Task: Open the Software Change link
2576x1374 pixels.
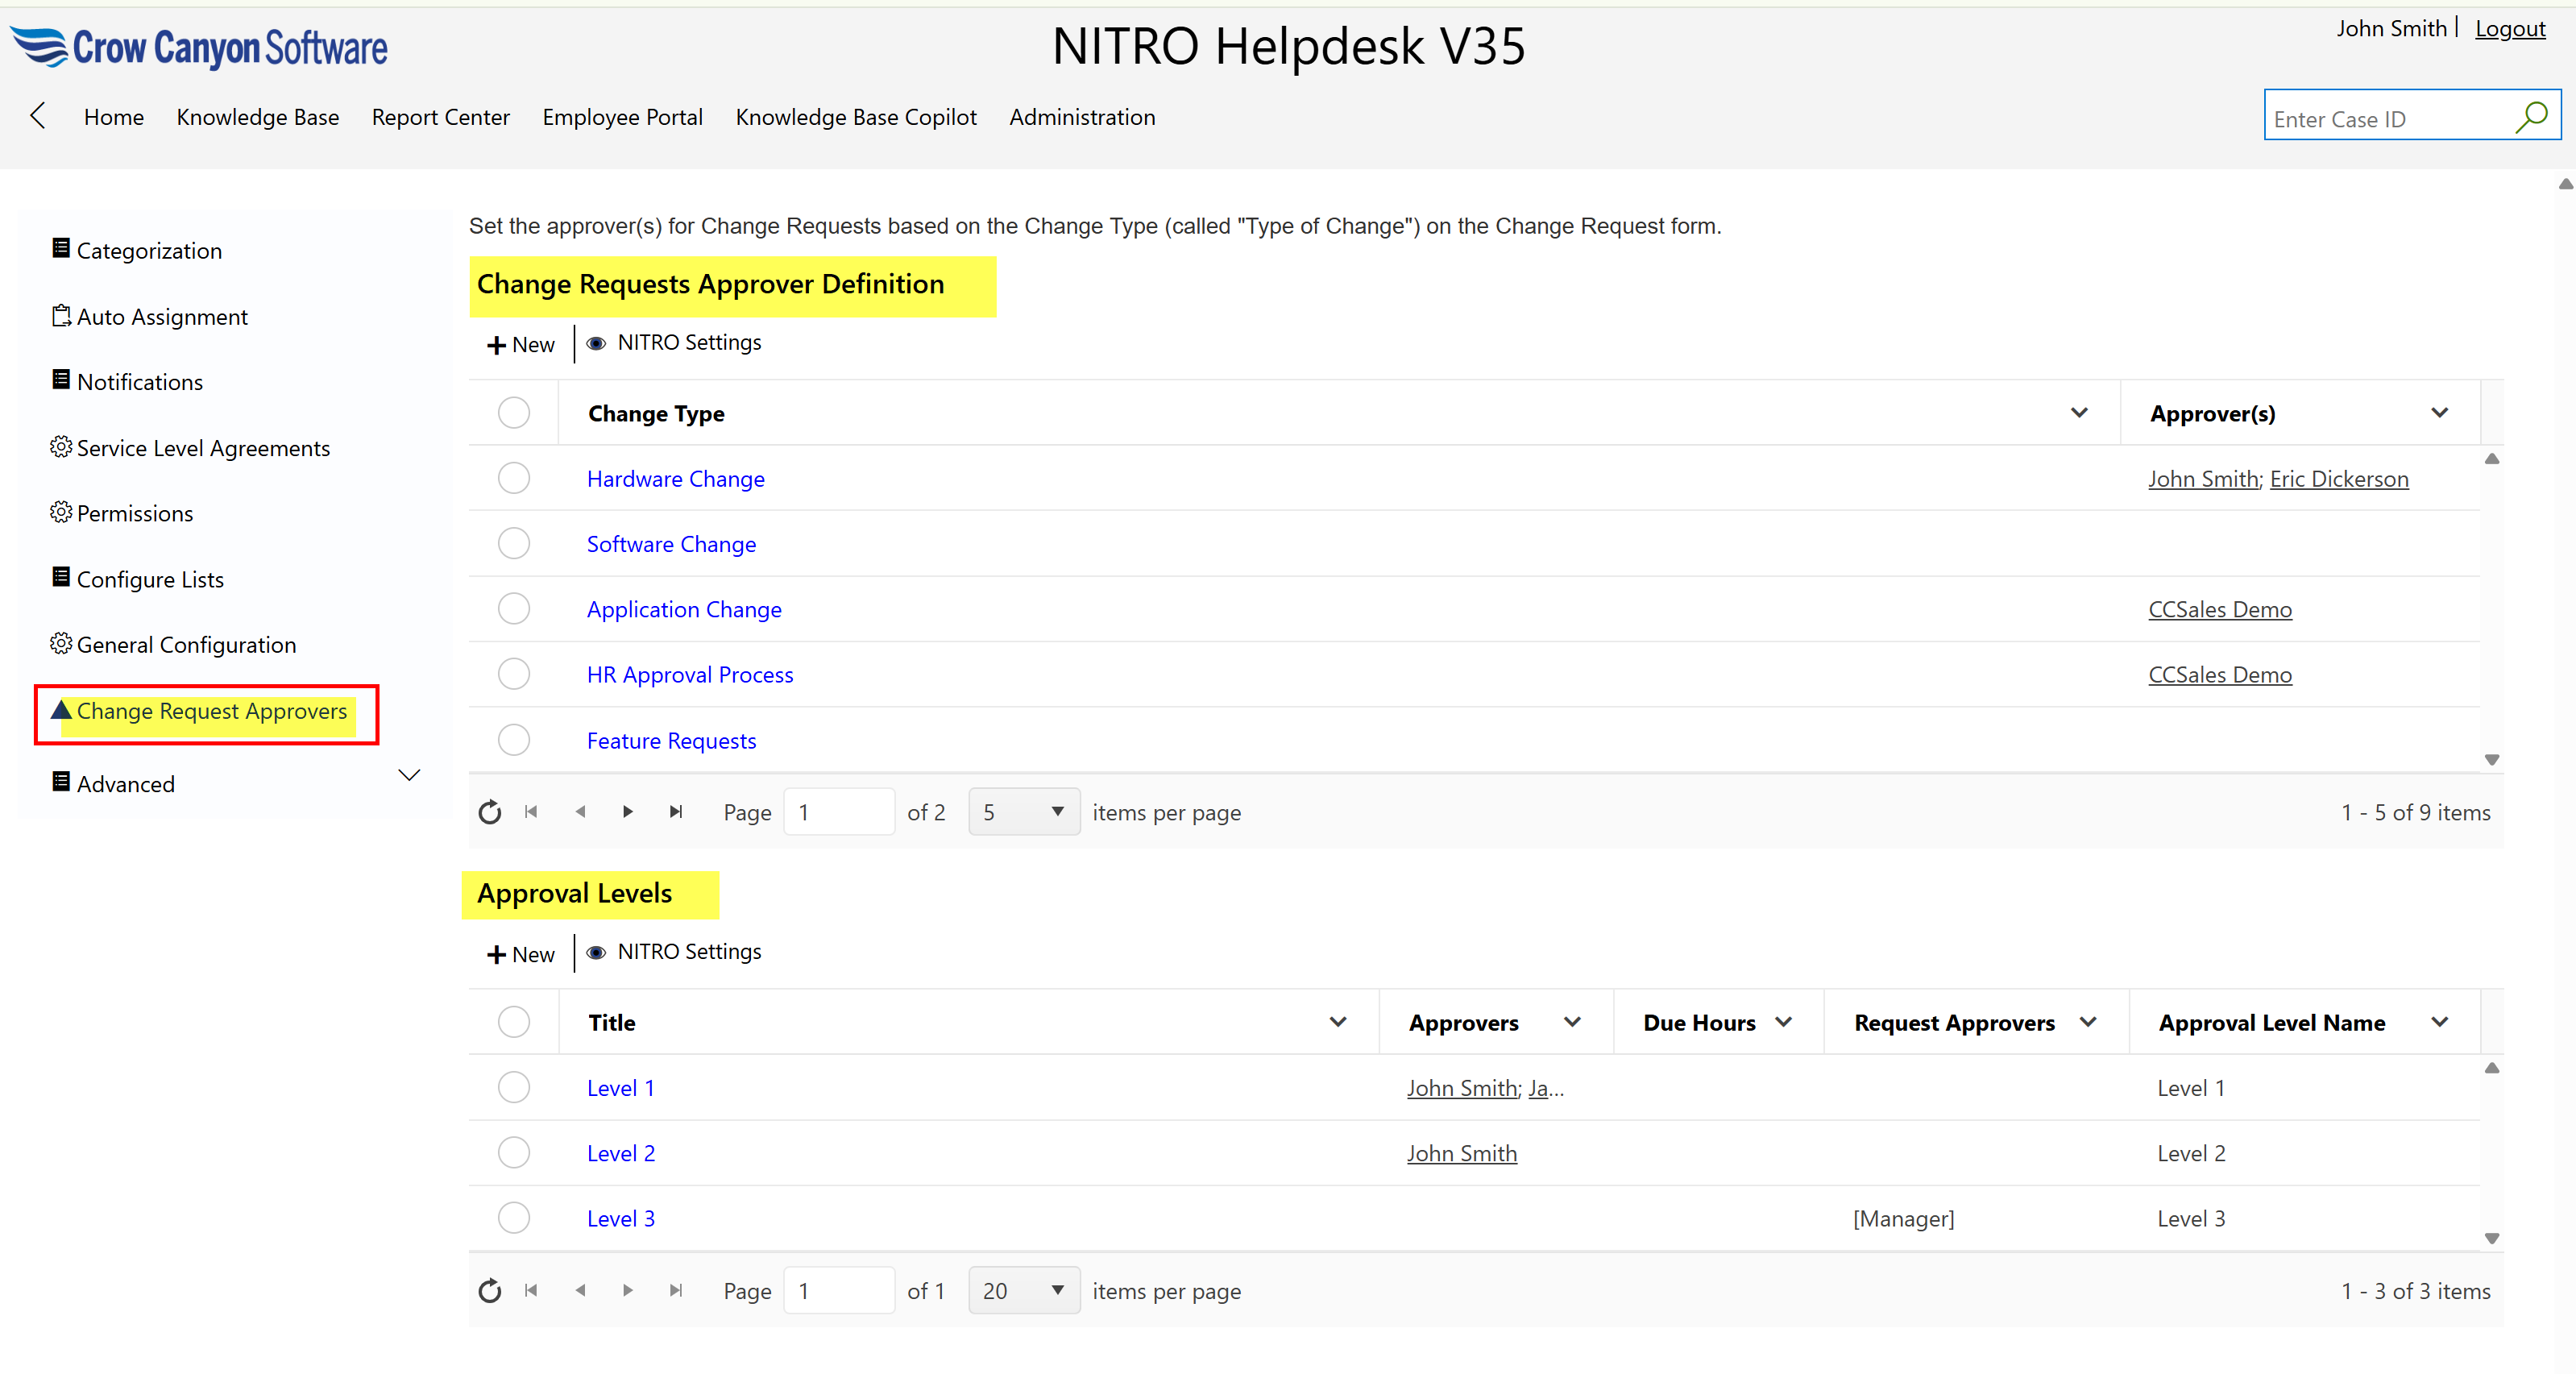Action: tap(671, 544)
